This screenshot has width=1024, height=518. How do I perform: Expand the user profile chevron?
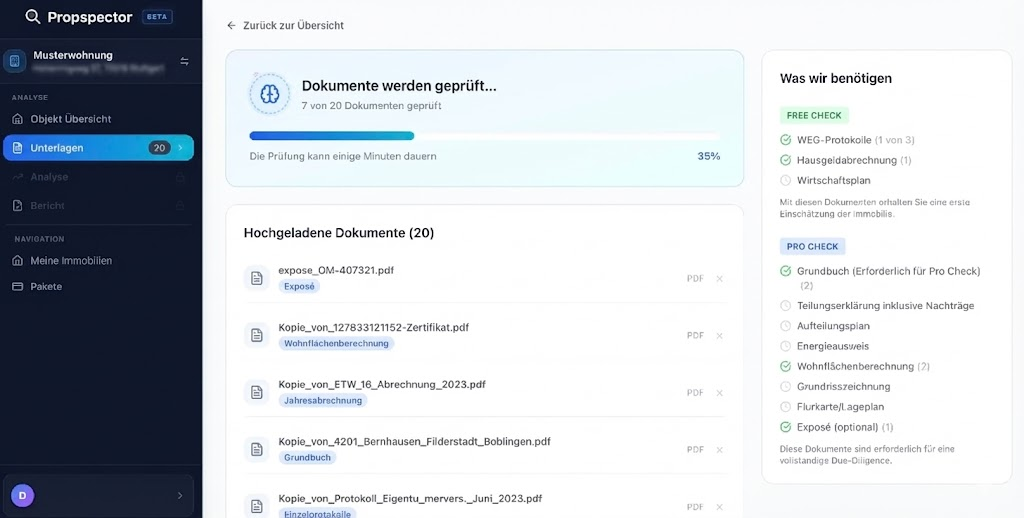click(180, 496)
